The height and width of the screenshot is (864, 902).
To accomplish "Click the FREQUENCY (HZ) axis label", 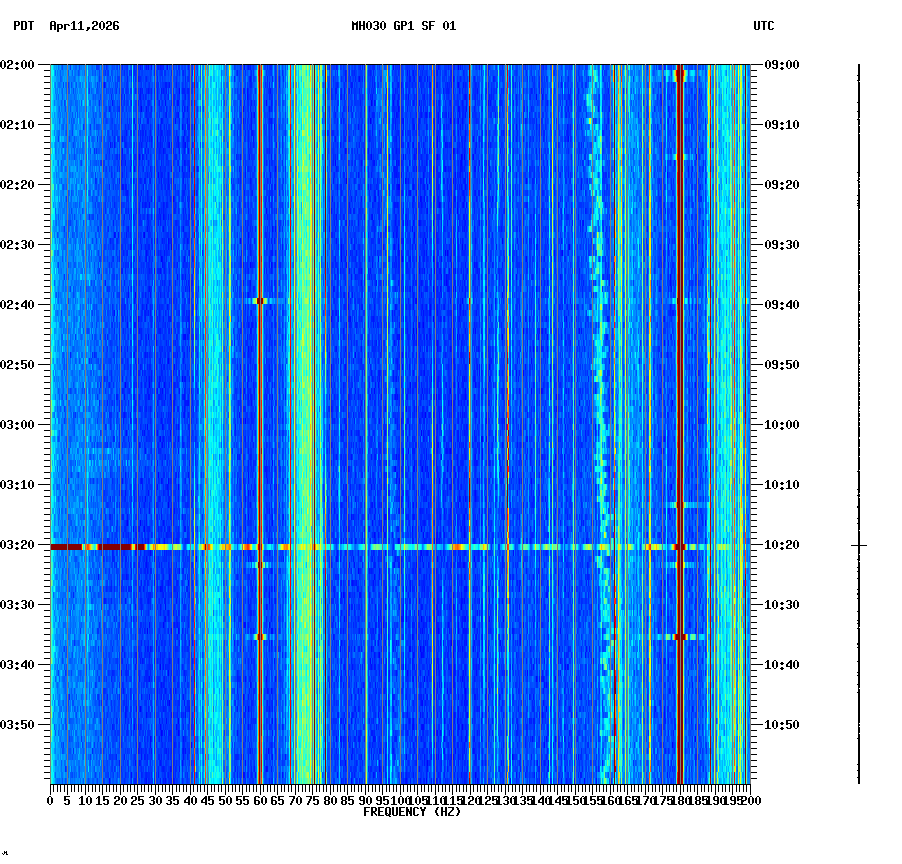I will (x=412, y=812).
